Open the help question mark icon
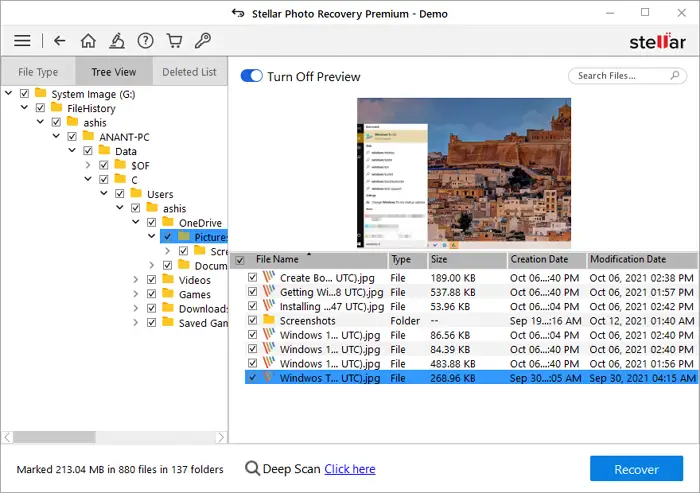 (146, 41)
